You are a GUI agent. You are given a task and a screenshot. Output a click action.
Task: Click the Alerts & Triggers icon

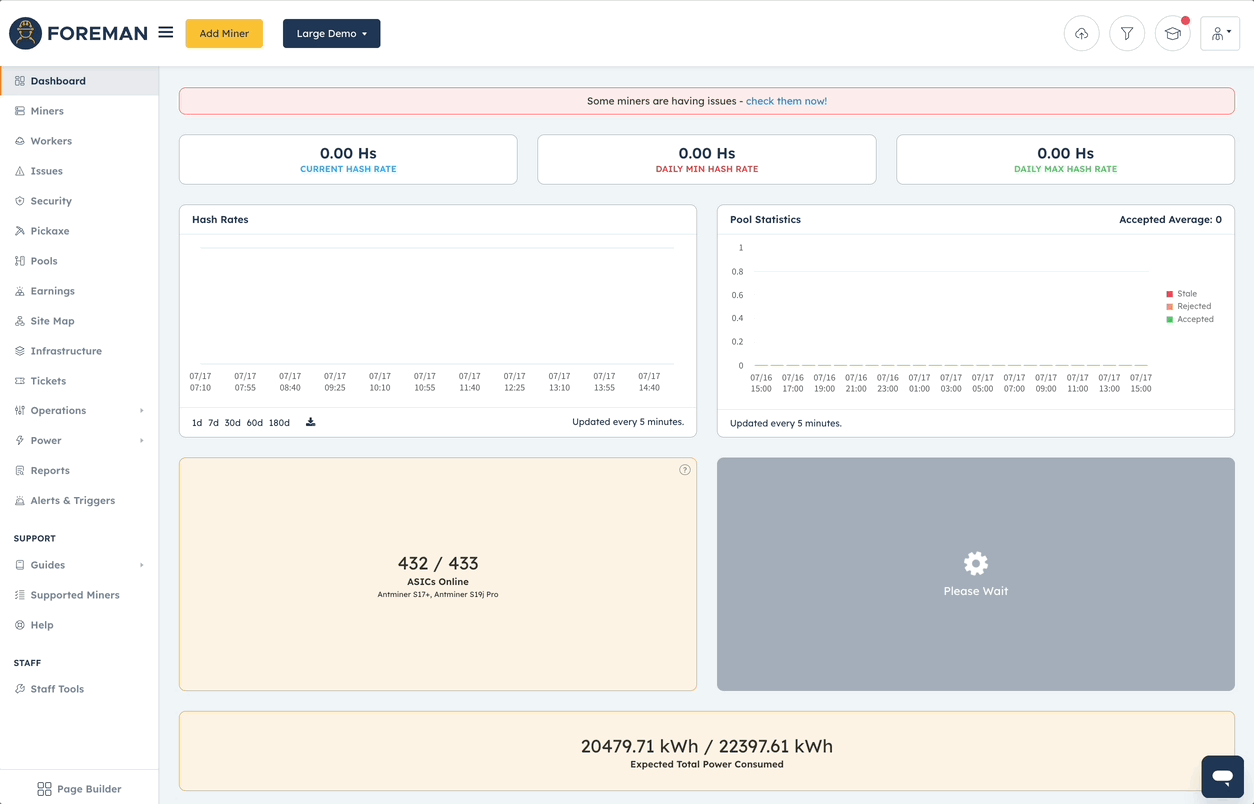[20, 500]
